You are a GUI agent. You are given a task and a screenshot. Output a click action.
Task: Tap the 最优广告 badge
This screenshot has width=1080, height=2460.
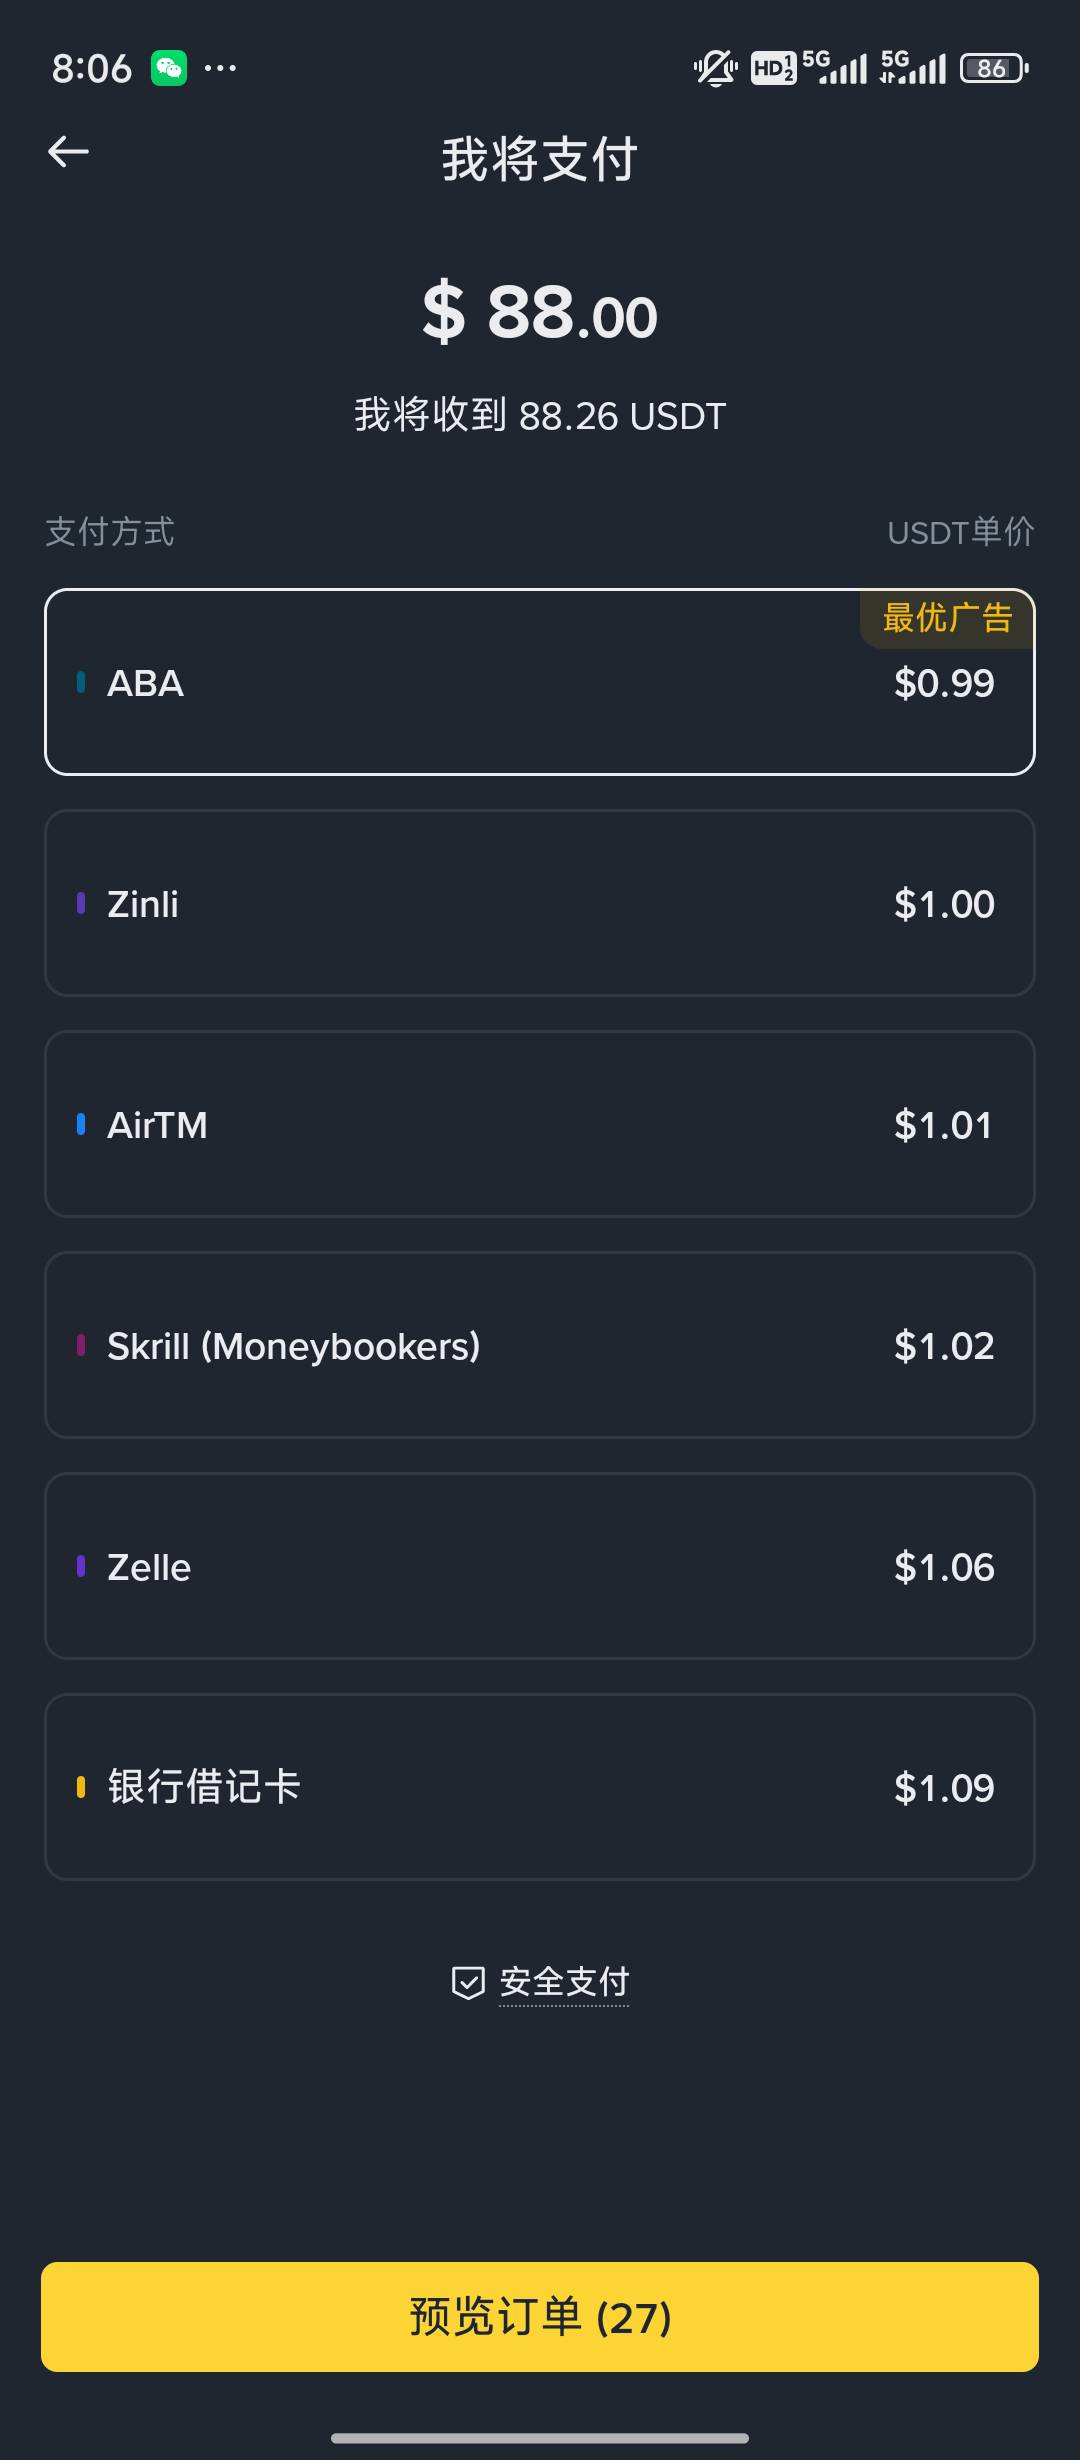[x=947, y=619]
